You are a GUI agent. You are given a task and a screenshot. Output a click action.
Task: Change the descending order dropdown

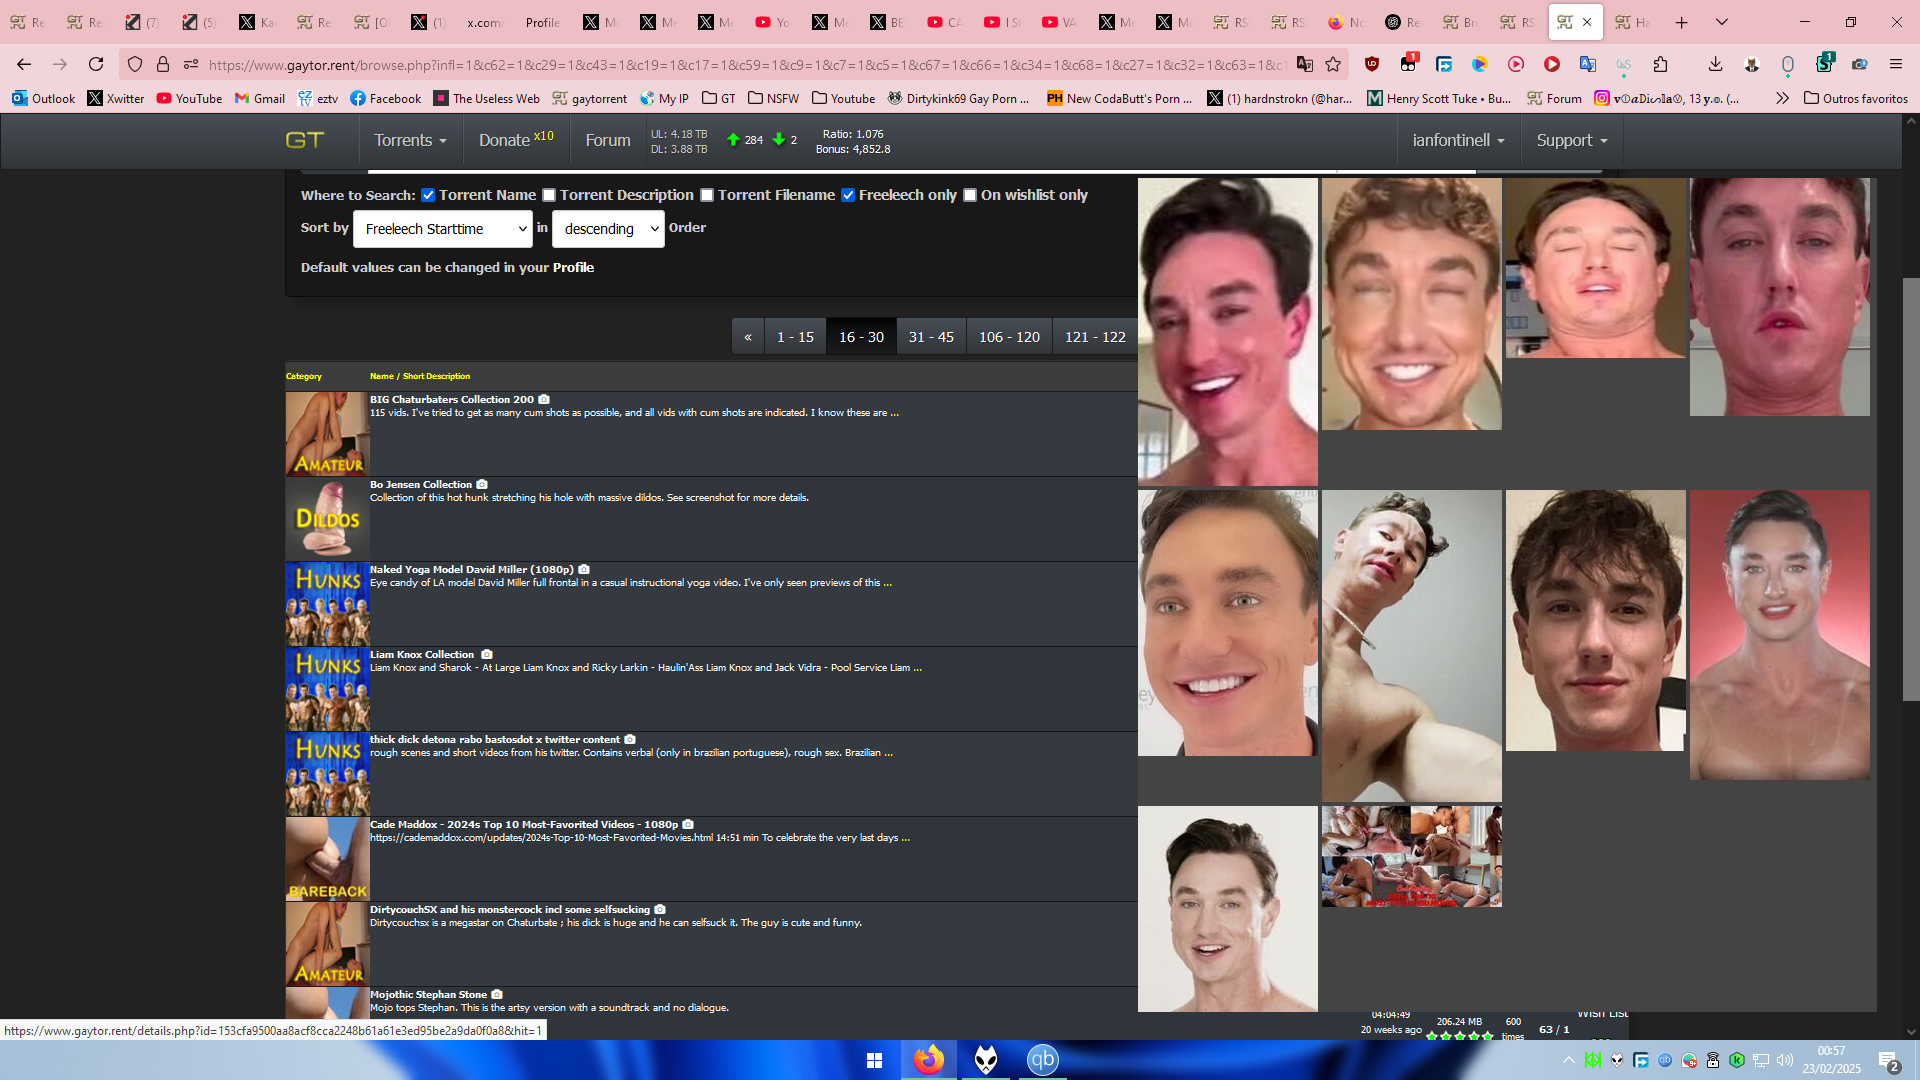click(607, 228)
